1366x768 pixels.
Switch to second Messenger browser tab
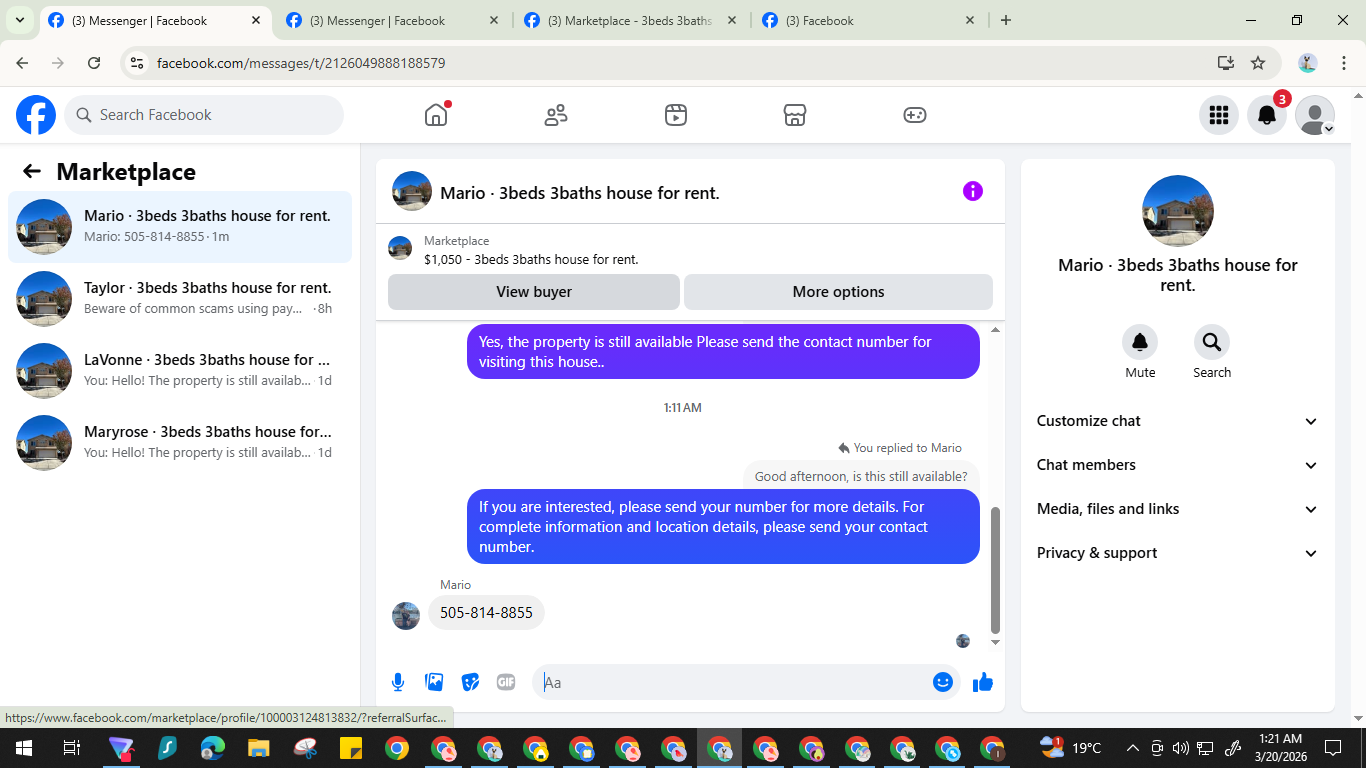pyautogui.click(x=393, y=20)
